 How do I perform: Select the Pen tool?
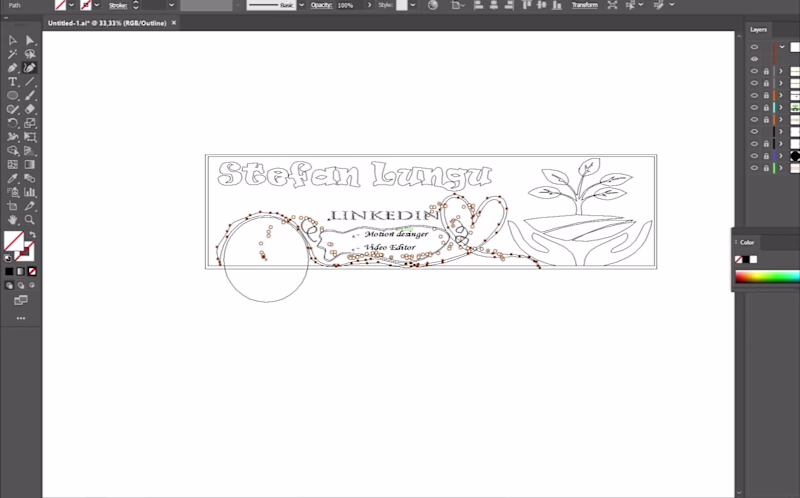tap(13, 68)
